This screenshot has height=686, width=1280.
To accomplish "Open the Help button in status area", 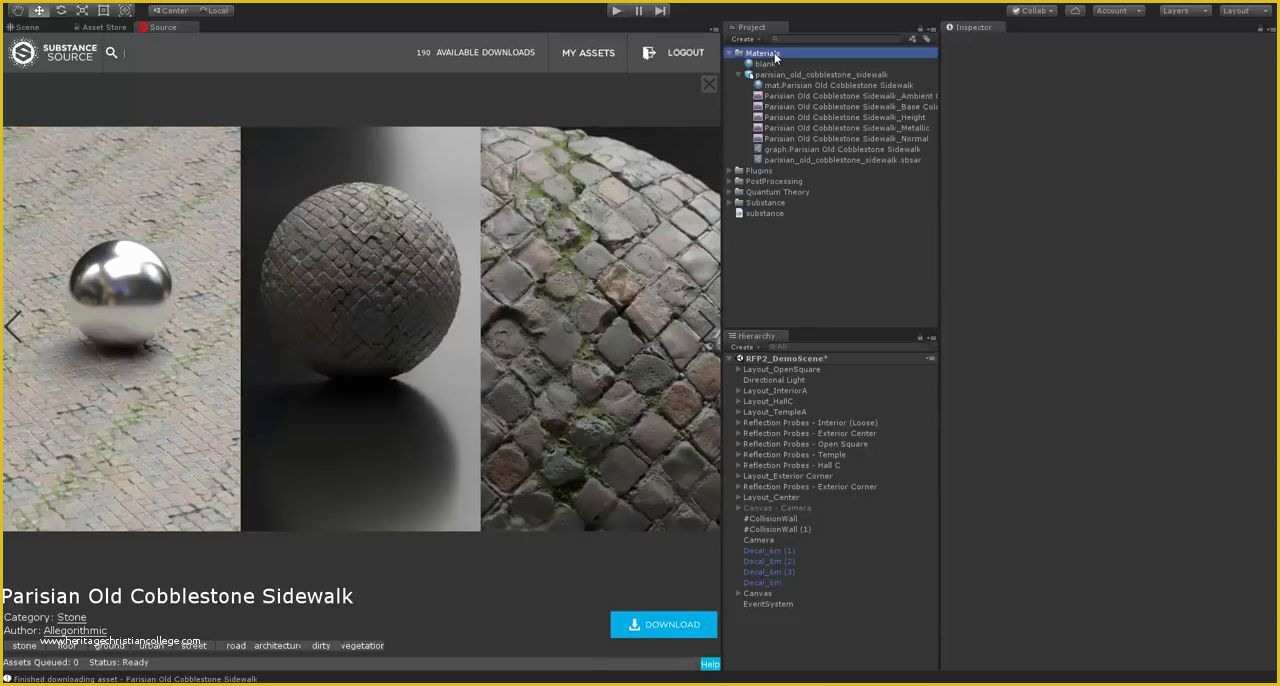I will [710, 664].
